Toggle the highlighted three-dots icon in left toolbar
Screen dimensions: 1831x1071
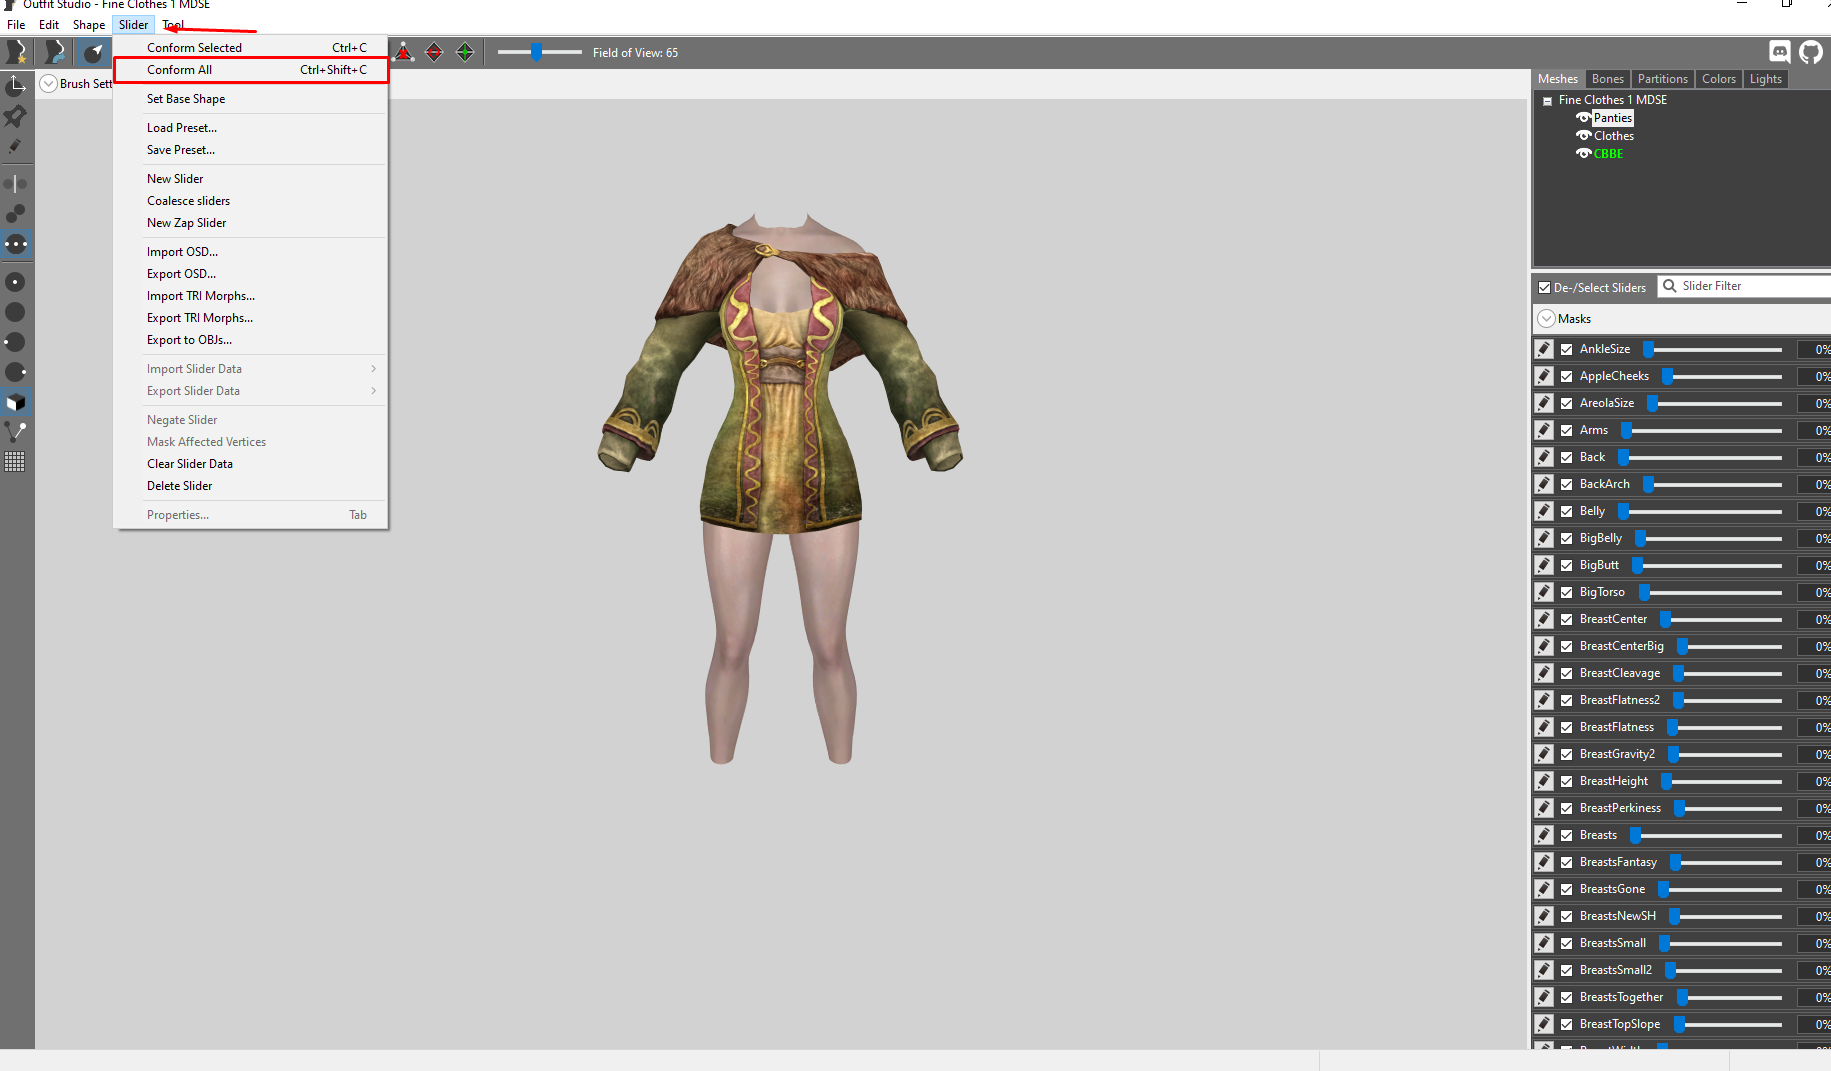16,244
